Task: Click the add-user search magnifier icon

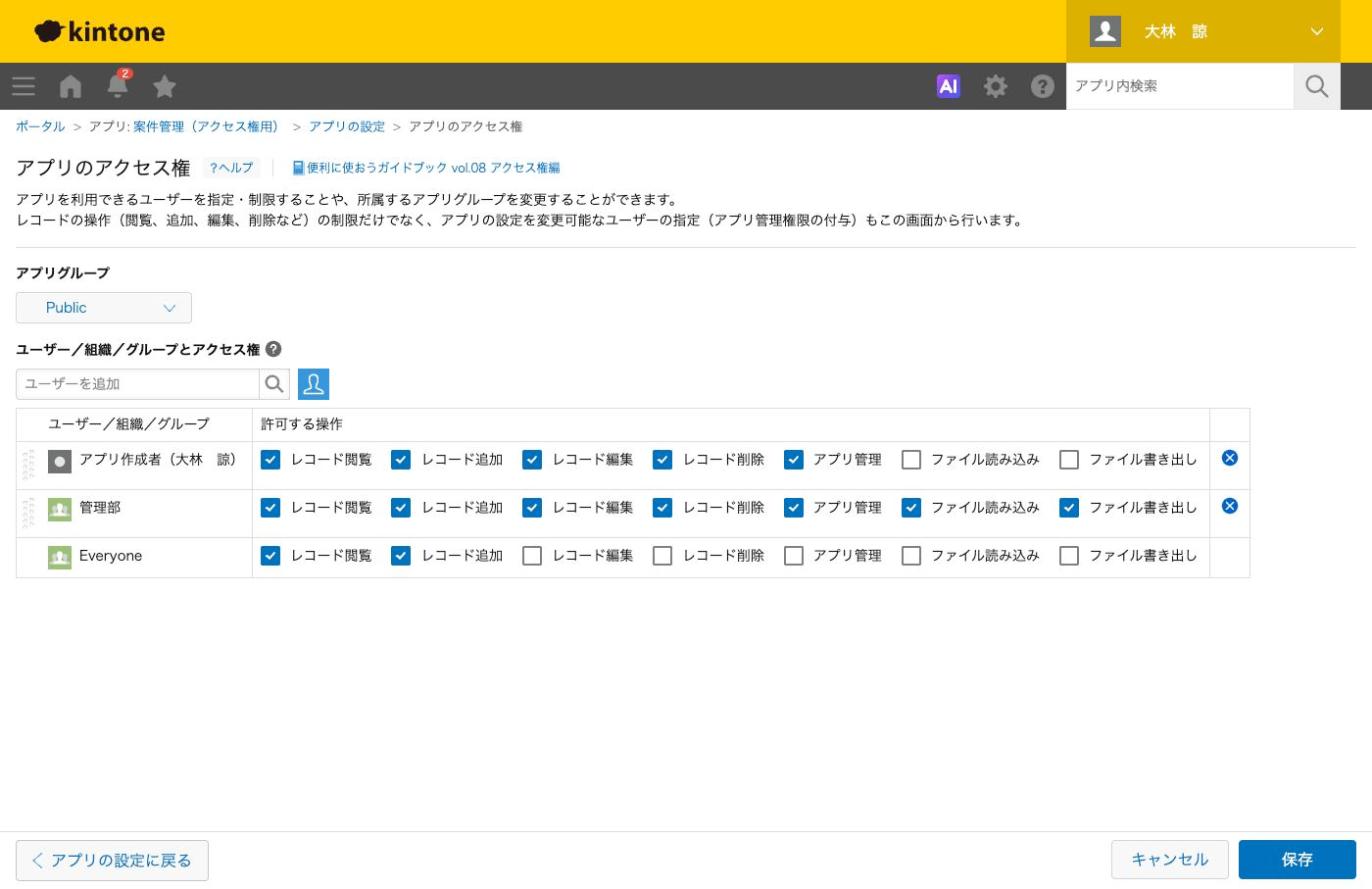Action: (274, 384)
